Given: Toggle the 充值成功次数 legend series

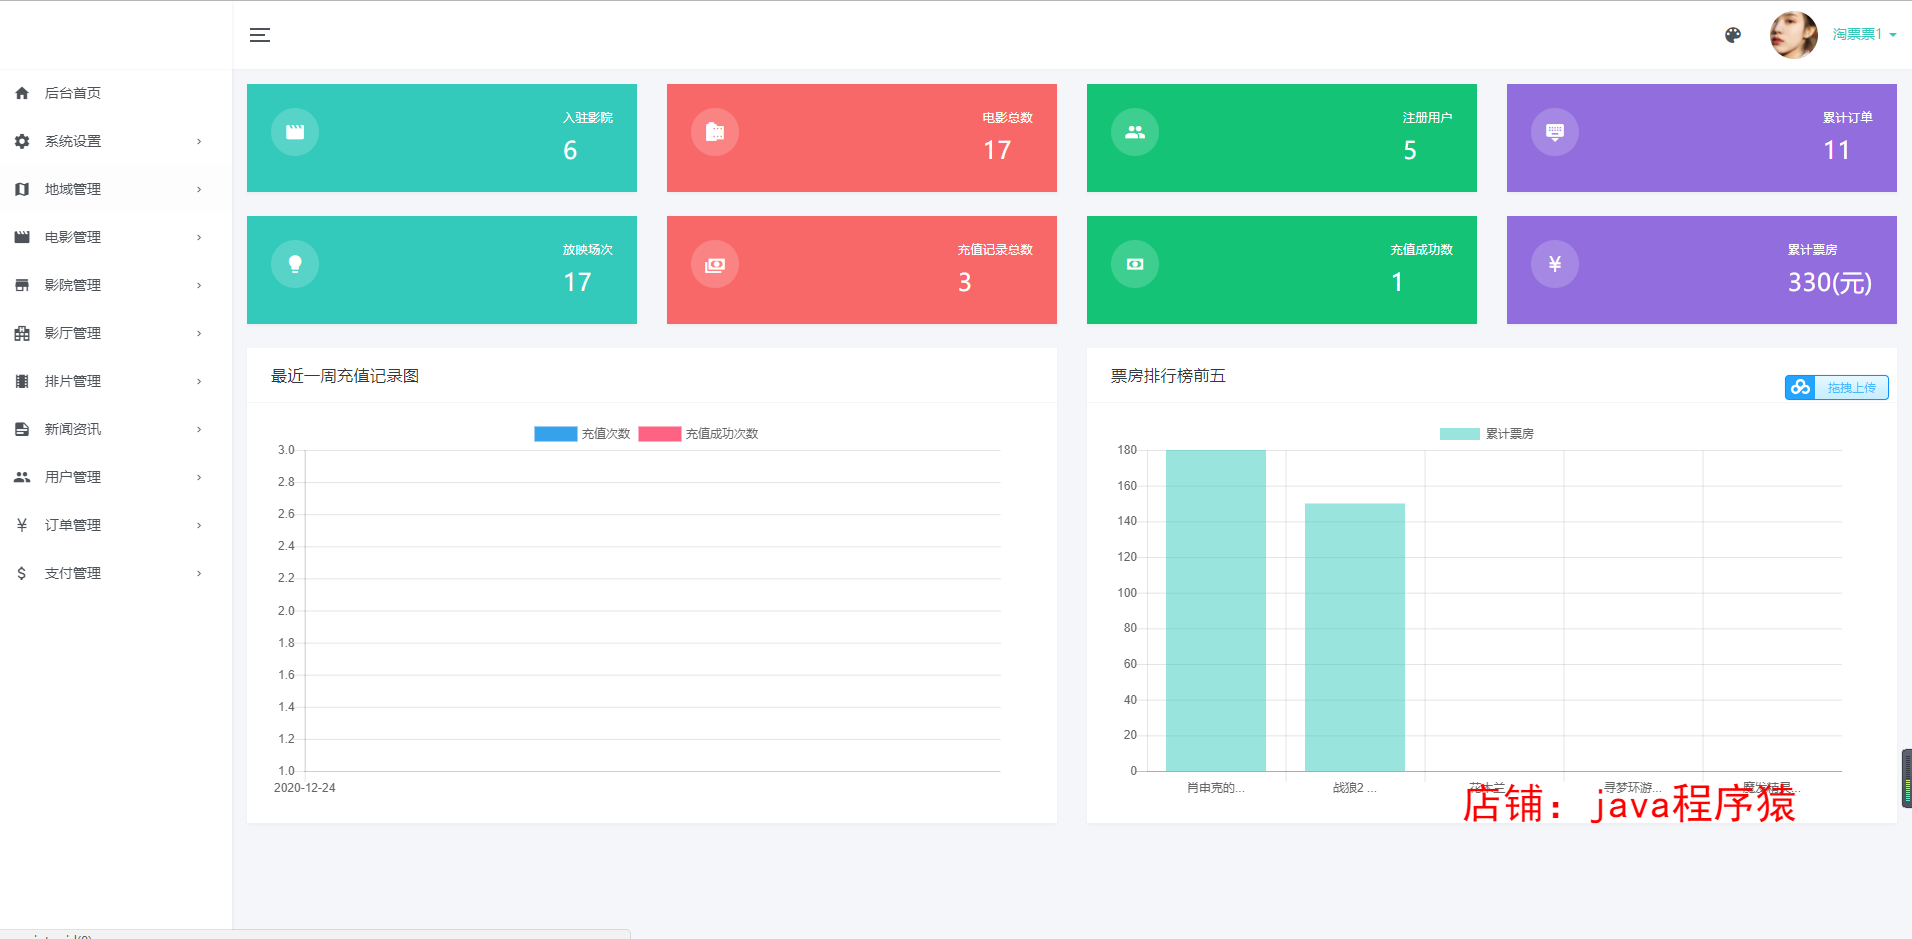Looking at the screenshot, I should (698, 434).
